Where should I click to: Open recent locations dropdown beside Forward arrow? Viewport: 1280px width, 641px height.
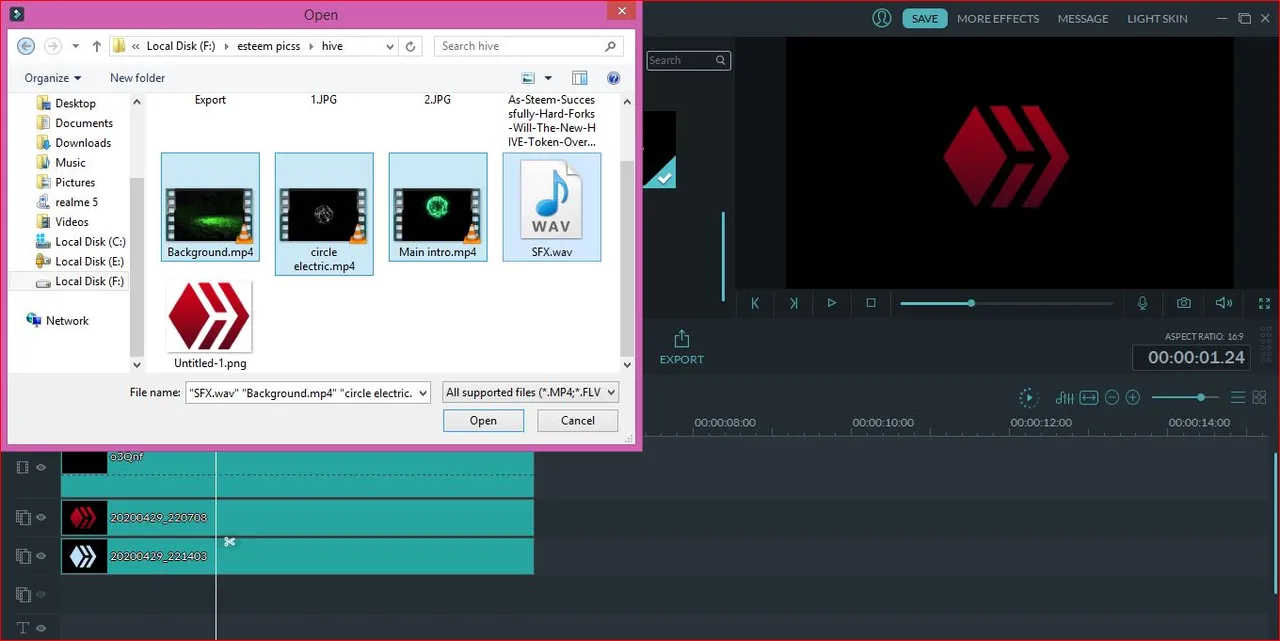click(x=75, y=46)
